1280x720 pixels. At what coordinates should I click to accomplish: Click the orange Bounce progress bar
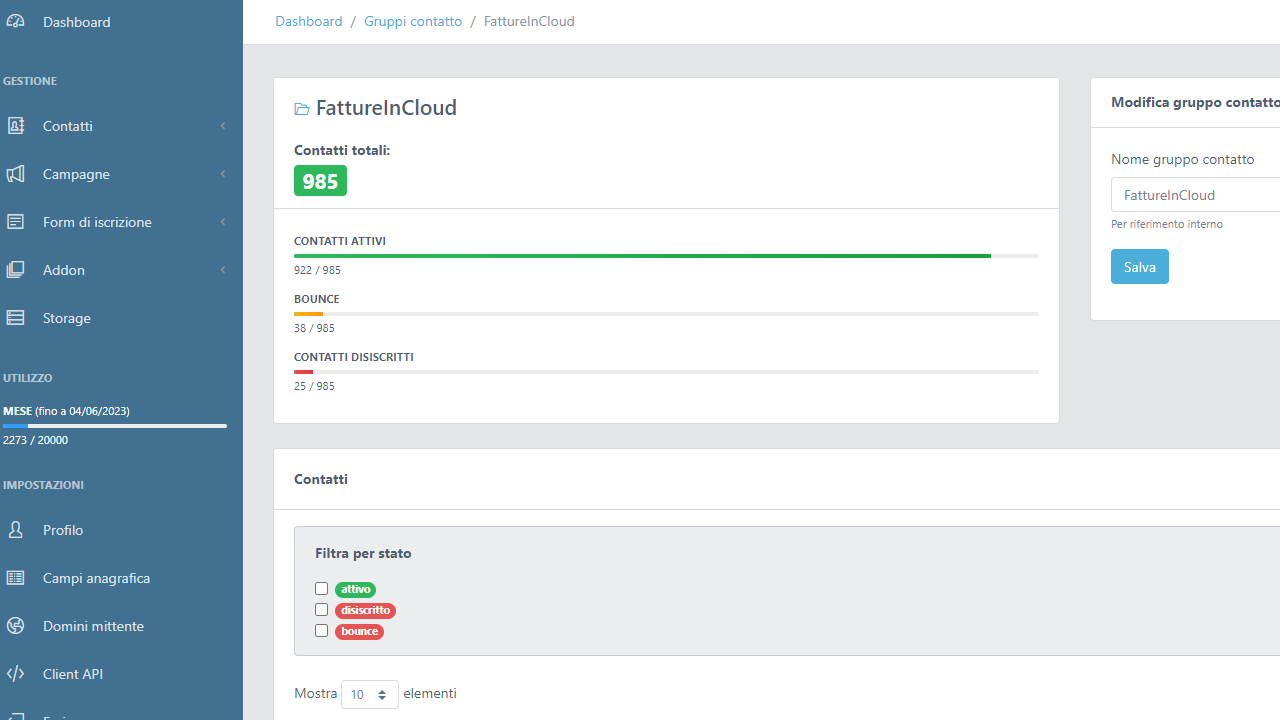(308, 314)
